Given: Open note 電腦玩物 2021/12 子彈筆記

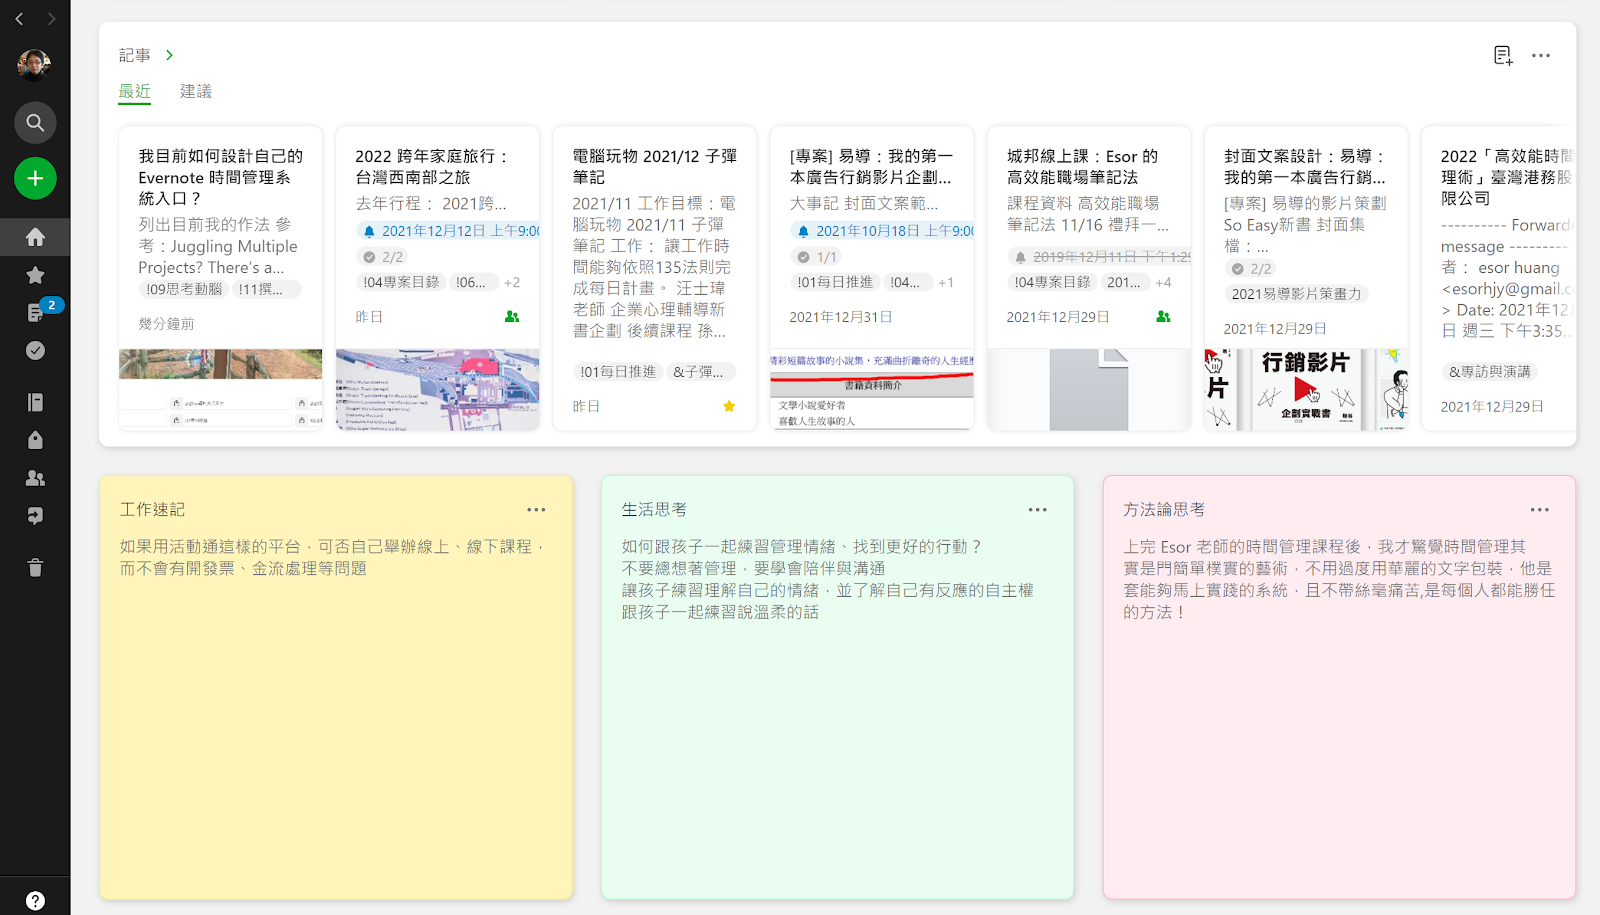Looking at the screenshot, I should [x=655, y=166].
